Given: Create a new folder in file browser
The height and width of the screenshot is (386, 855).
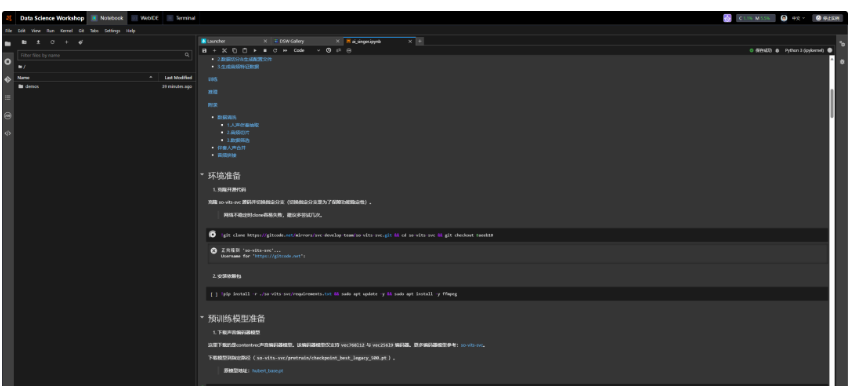Looking at the screenshot, I should [x=24, y=42].
